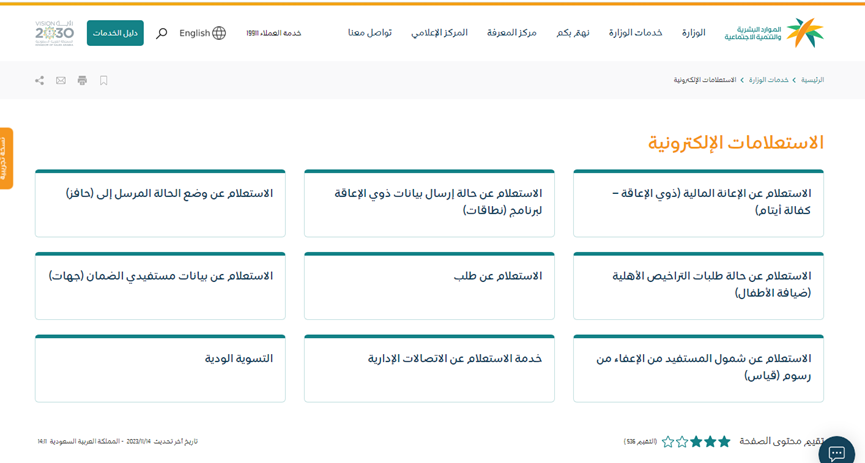Switch language to English
This screenshot has height=463, width=865.
195,33
